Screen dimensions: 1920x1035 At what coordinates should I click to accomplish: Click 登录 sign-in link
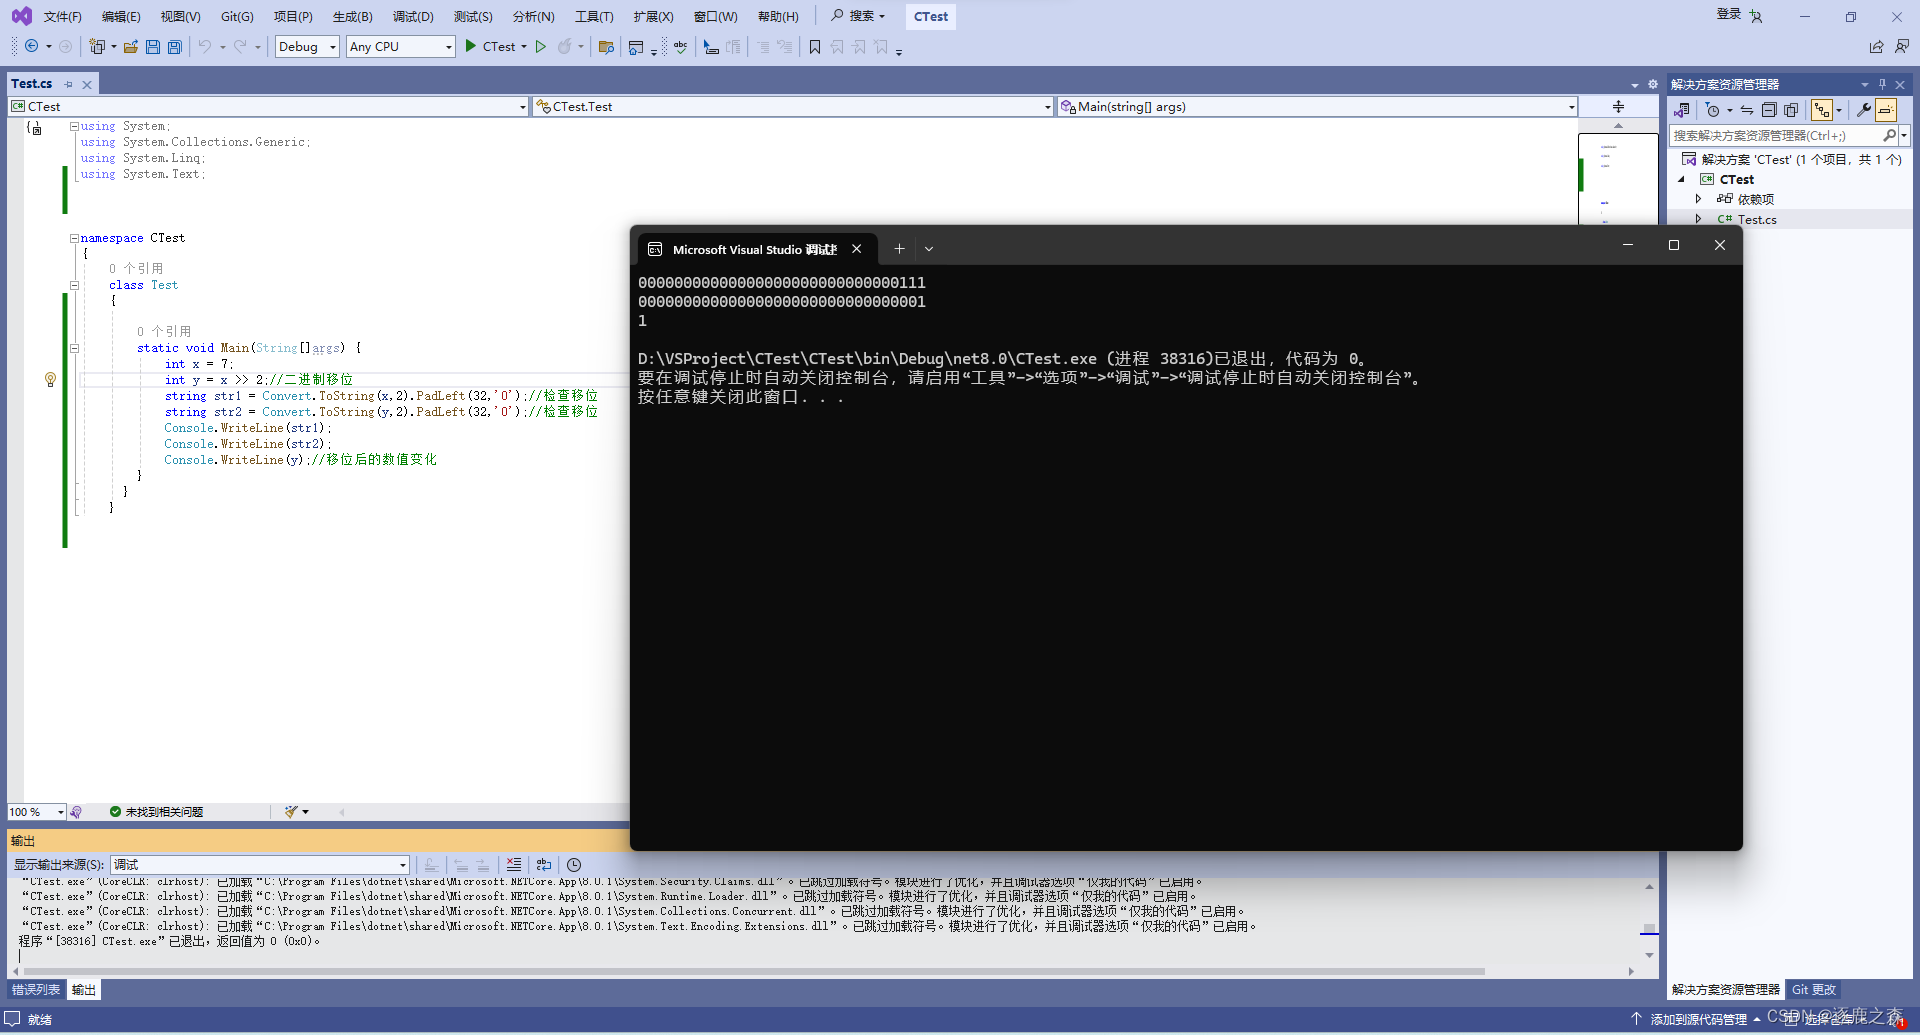1729,14
